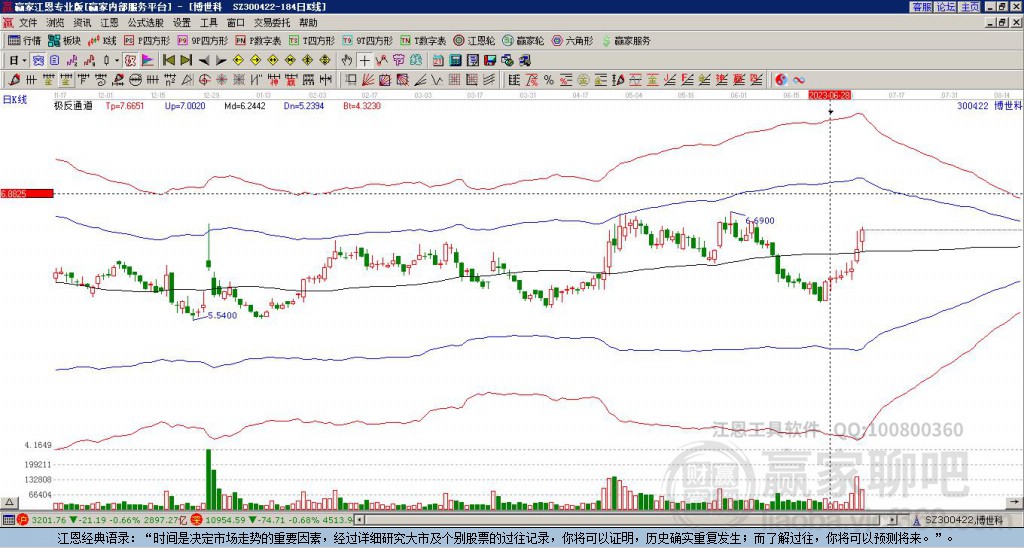Screen dimensions: 1024x548
Task: Click the 客服 button in title bar
Action: tap(921, 7)
